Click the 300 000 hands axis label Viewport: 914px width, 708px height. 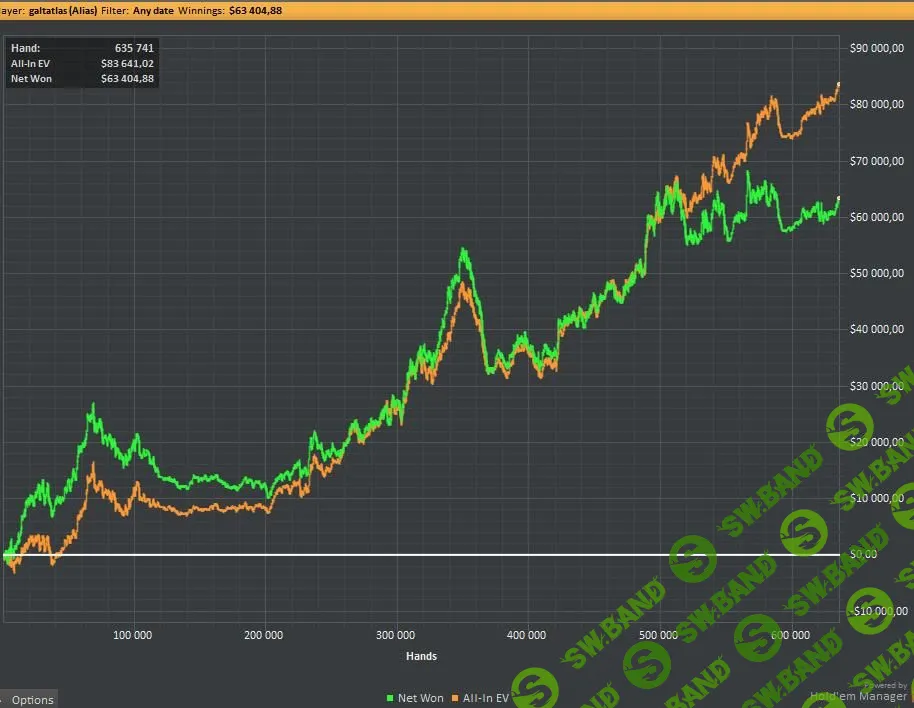(x=396, y=635)
